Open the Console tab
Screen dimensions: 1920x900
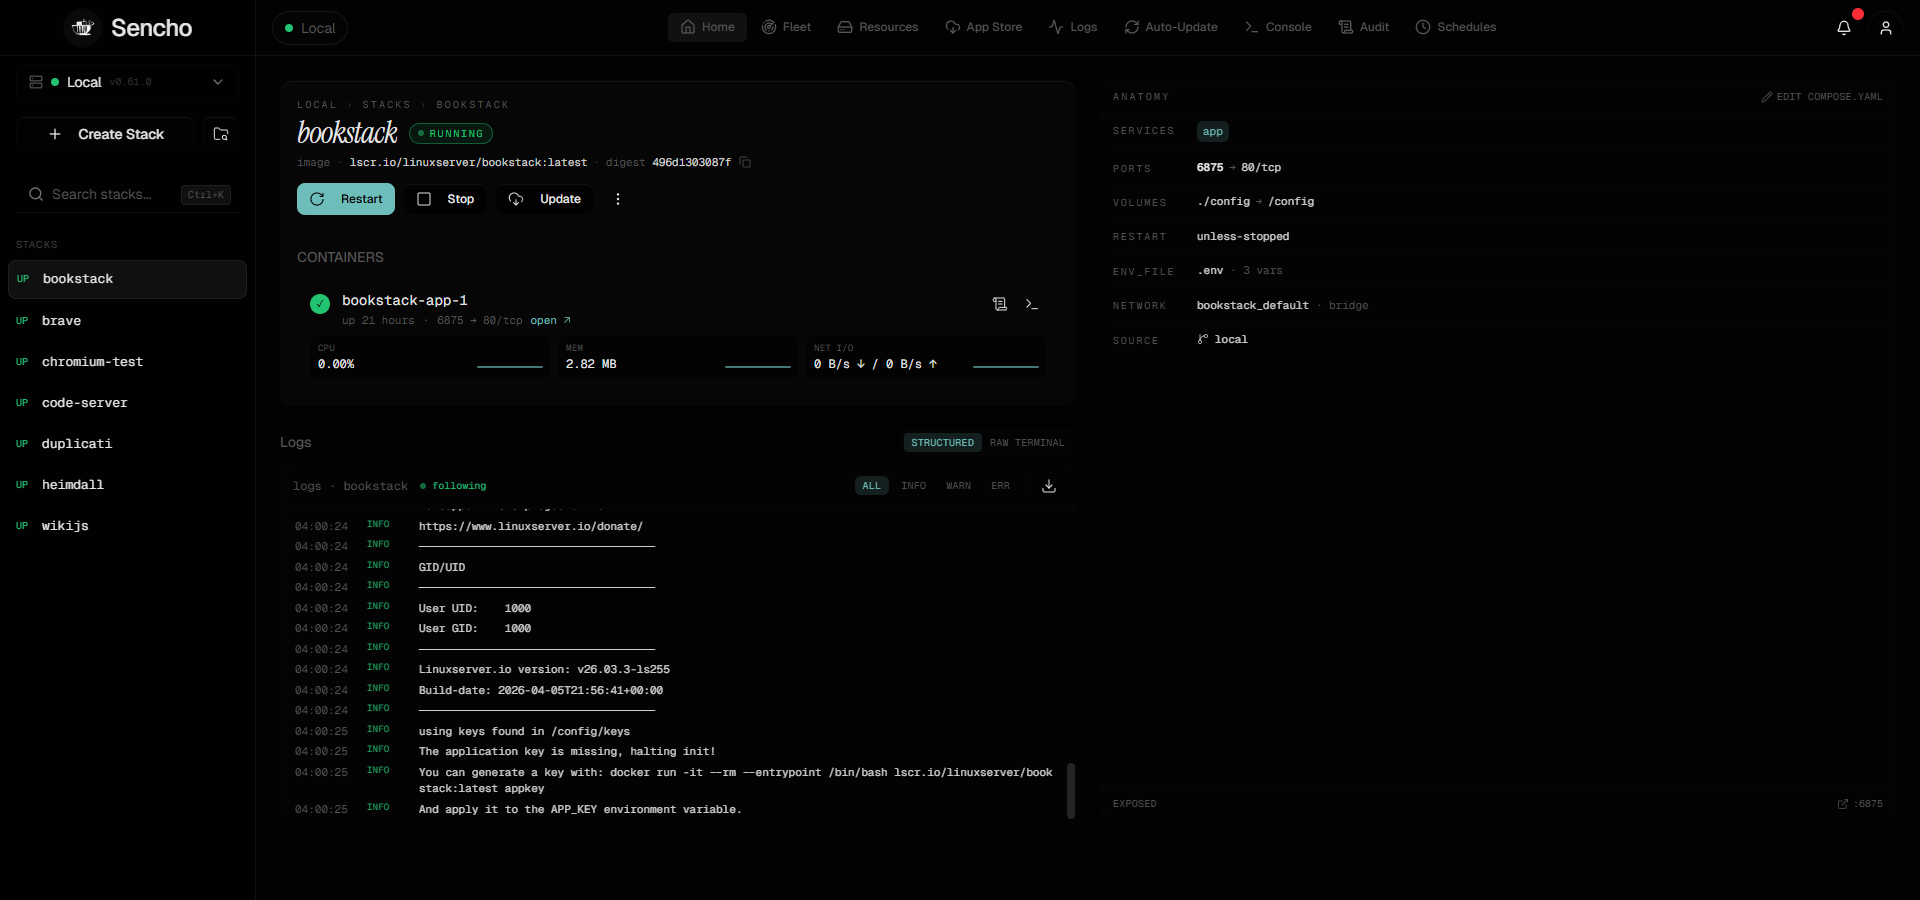pyautogui.click(x=1278, y=27)
